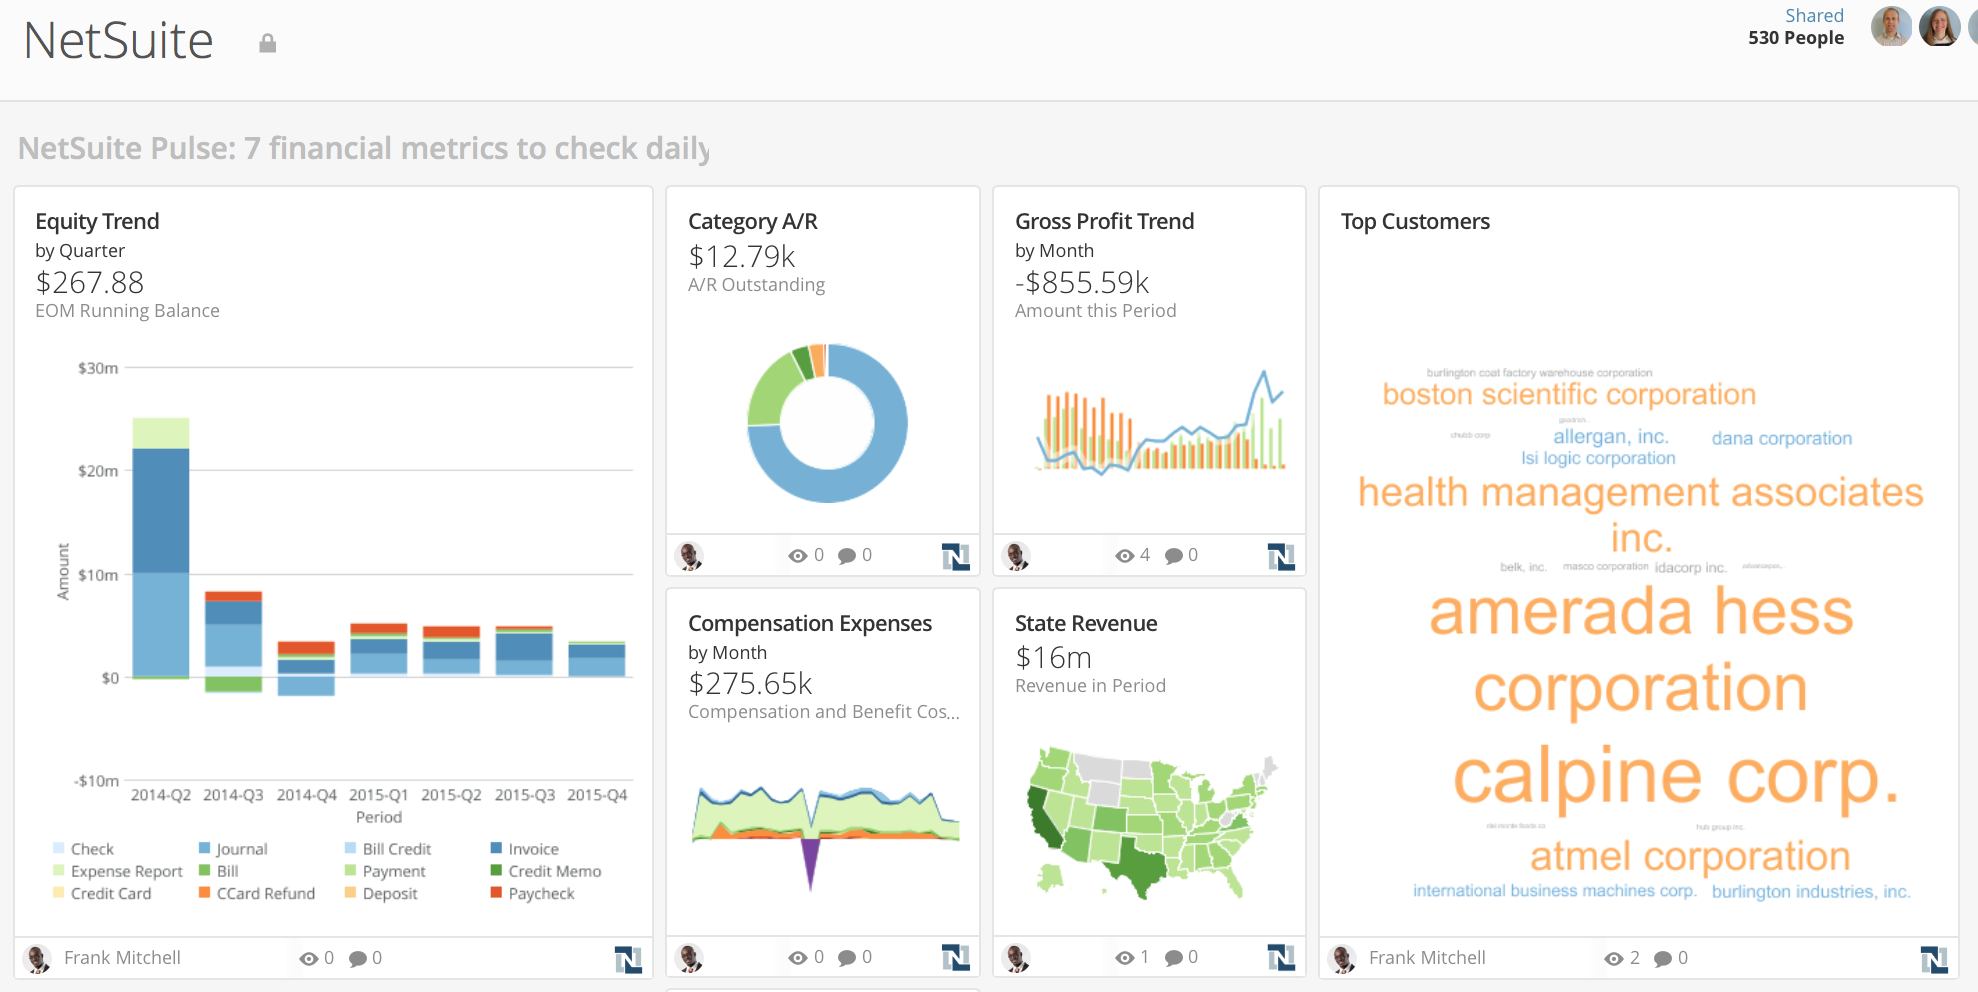1978x992 pixels.
Task: Click comment bubble icon on Equity Trend card
Action: pyautogui.click(x=358, y=958)
